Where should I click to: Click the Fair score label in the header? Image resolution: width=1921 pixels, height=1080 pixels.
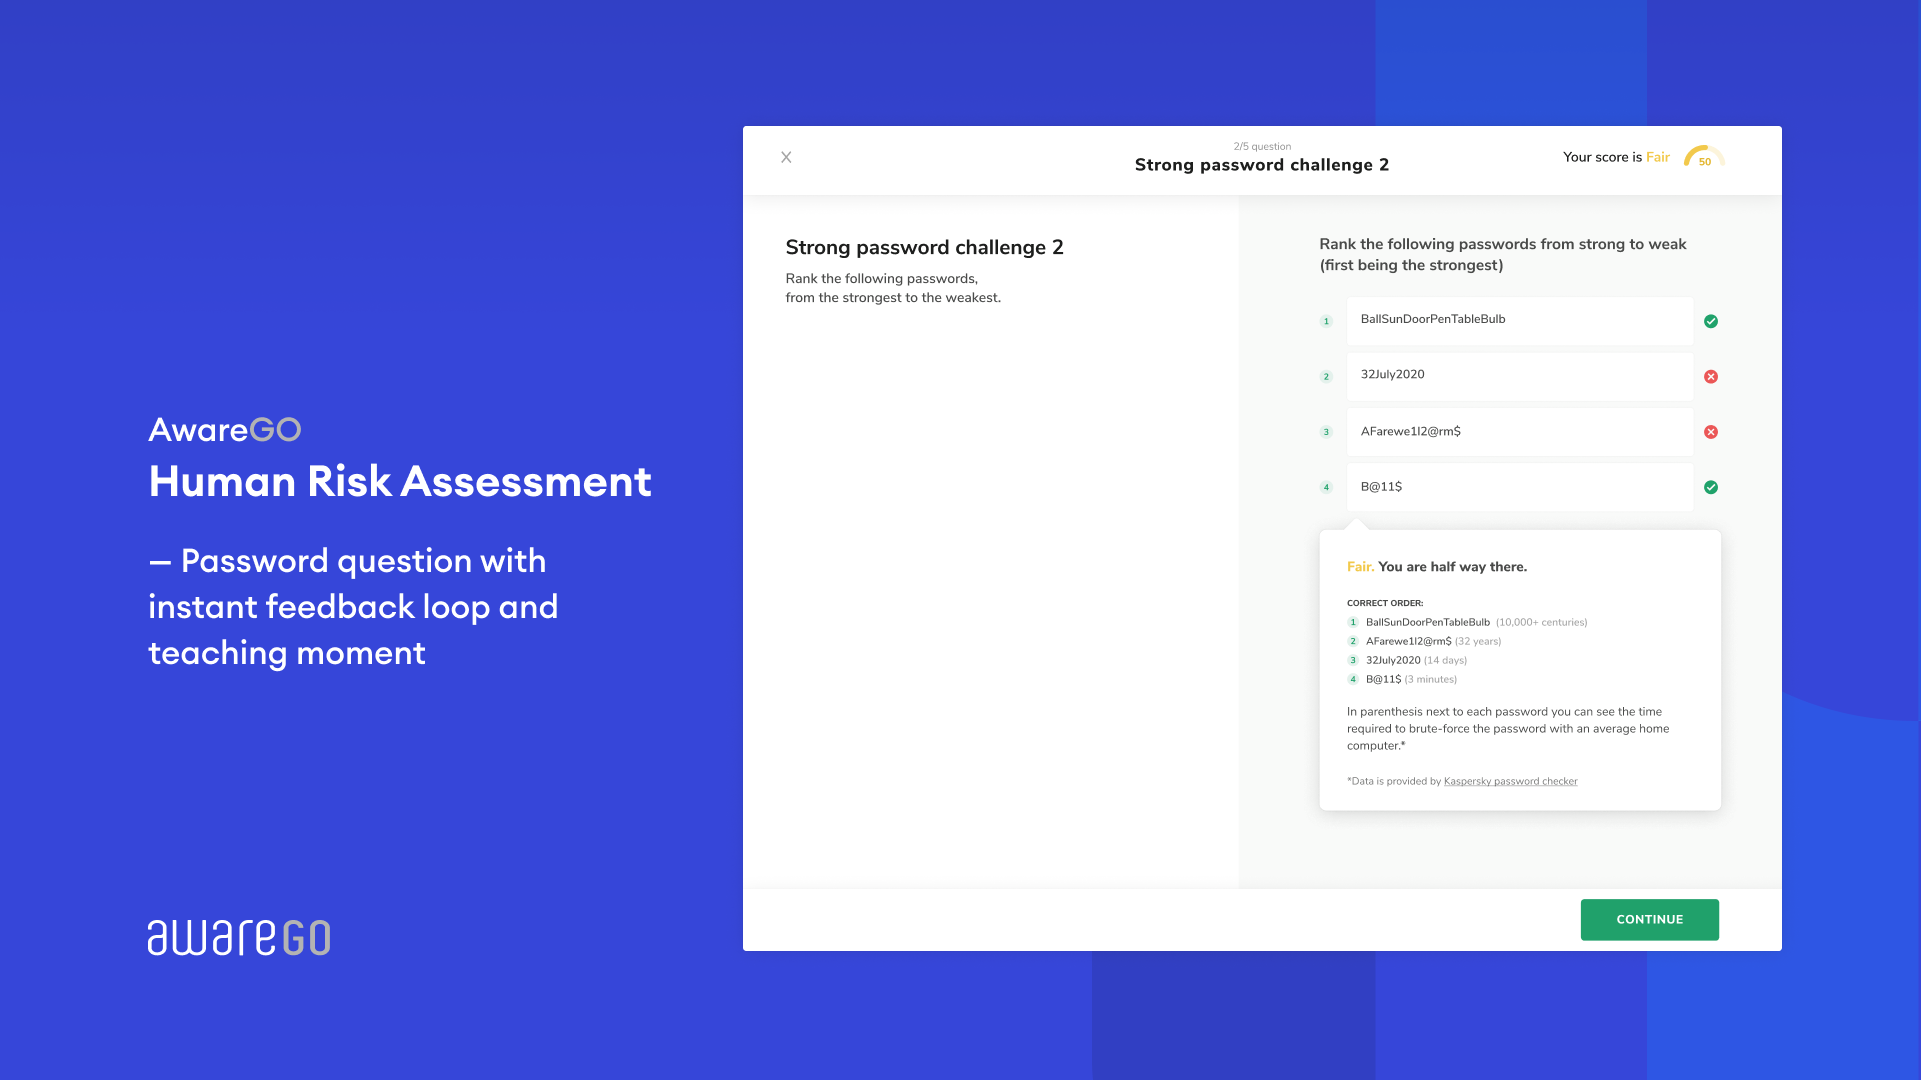pos(1658,157)
